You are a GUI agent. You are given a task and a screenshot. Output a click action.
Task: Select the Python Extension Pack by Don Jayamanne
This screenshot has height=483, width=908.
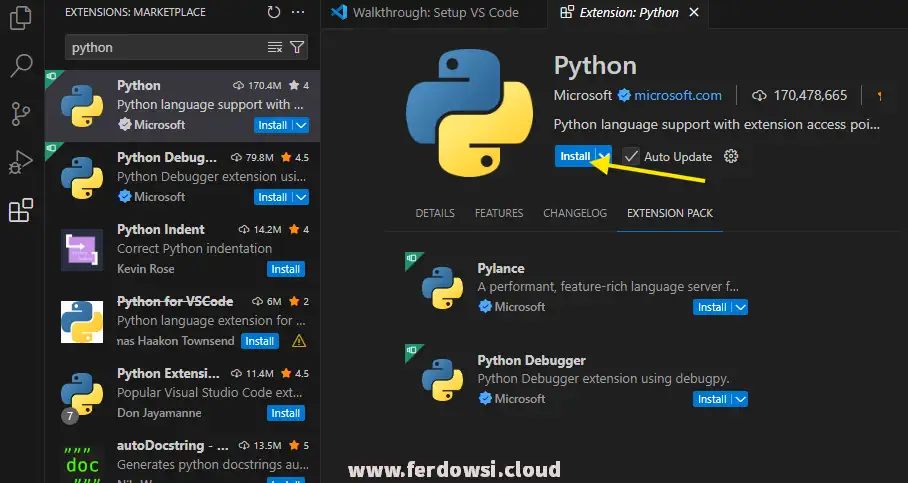point(182,394)
